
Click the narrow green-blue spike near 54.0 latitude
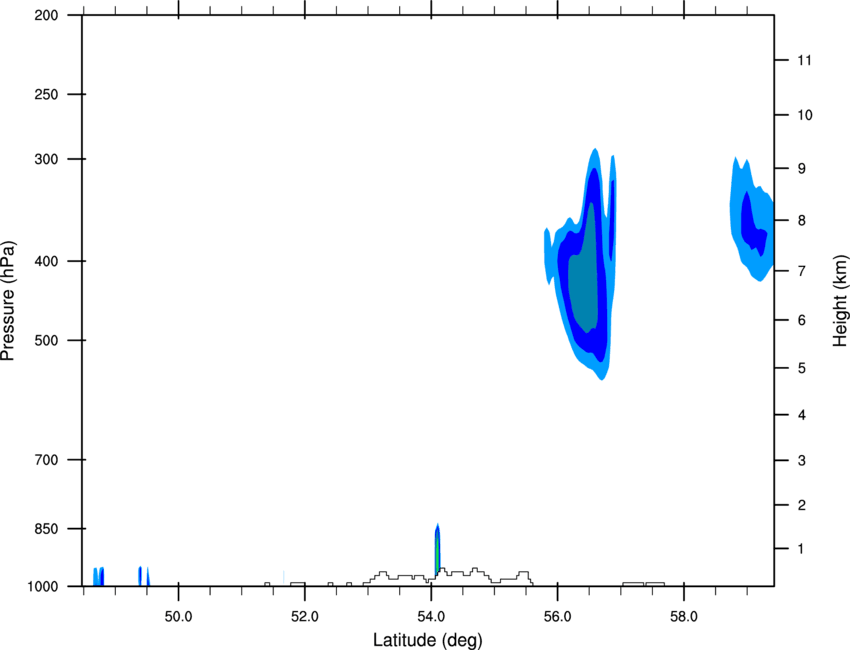click(x=437, y=549)
